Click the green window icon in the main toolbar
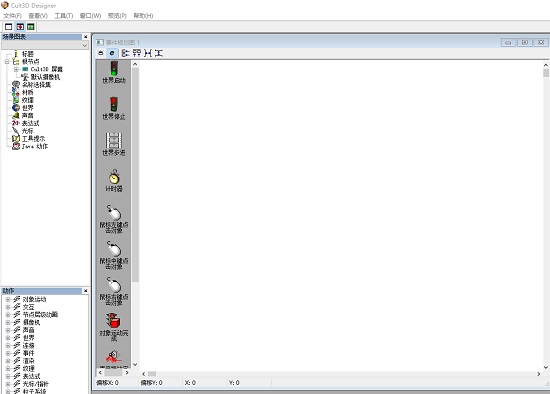Viewport: 550px width, 394px height. click(31, 27)
